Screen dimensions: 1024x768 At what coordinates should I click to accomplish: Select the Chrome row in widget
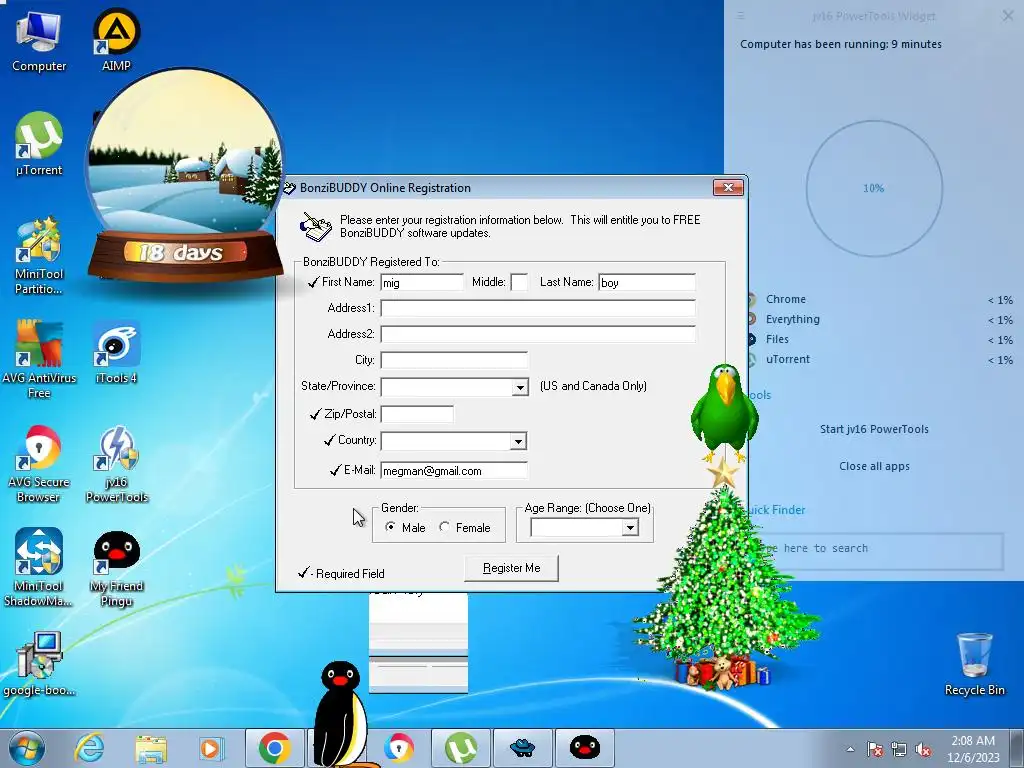(x=879, y=299)
